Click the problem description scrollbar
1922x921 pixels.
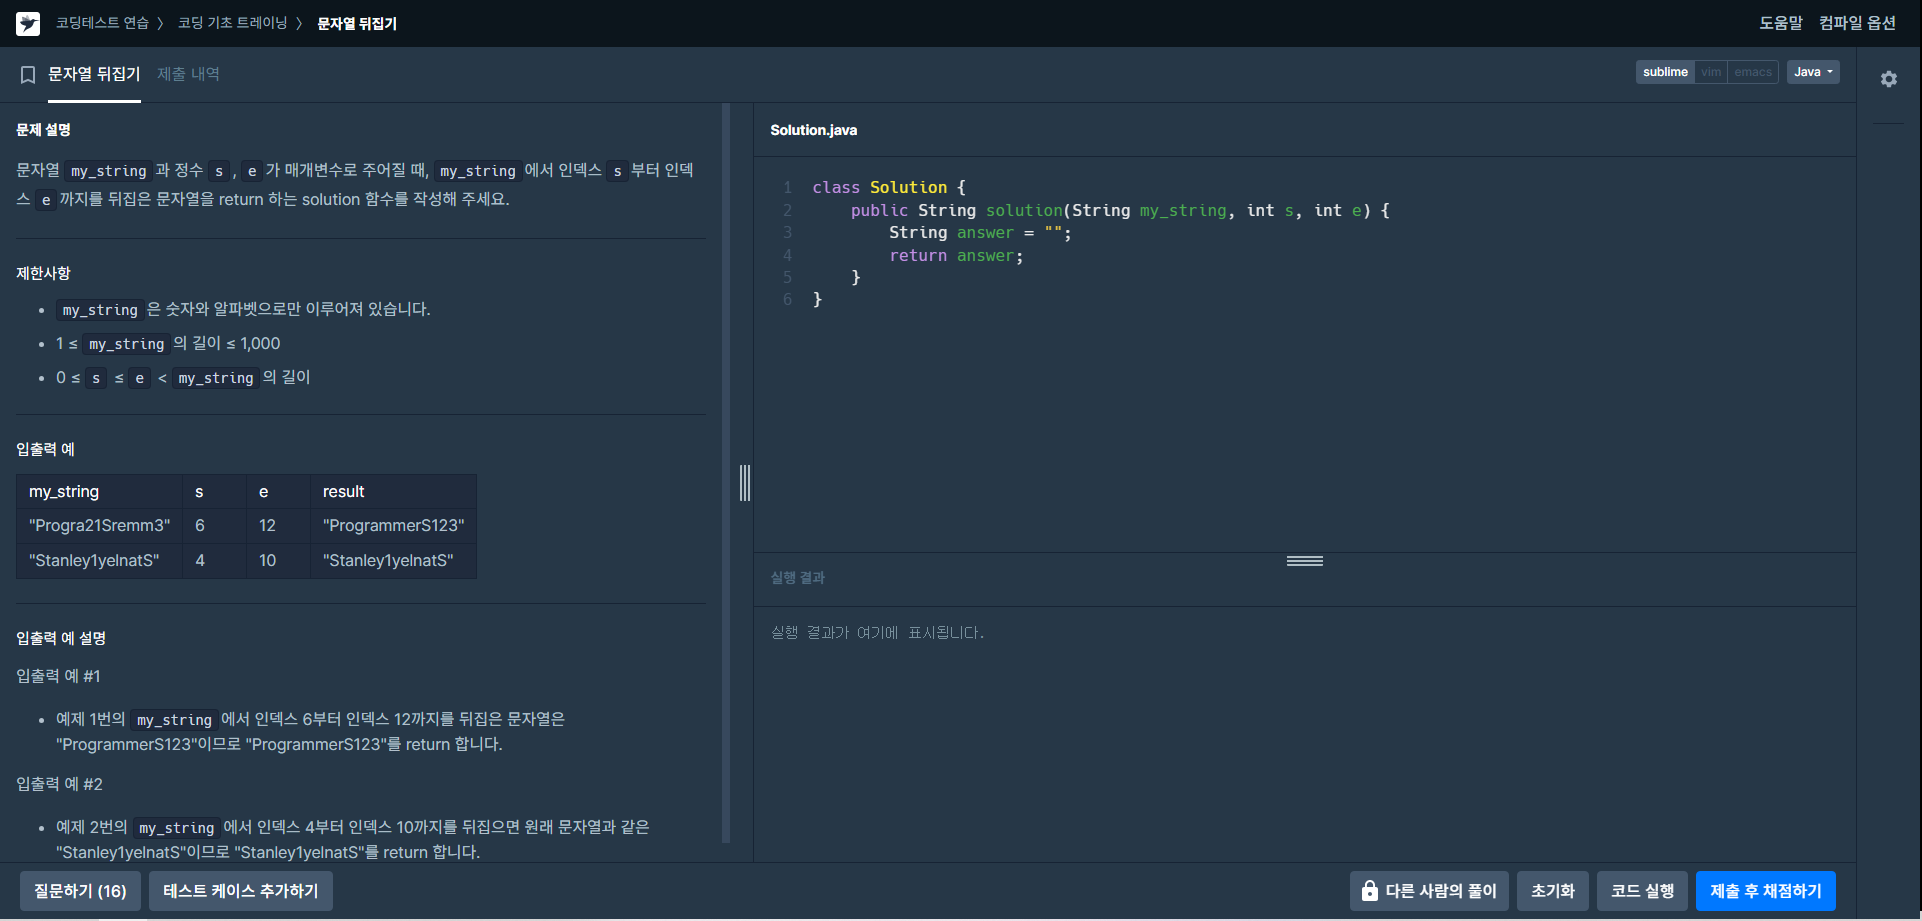point(726,473)
